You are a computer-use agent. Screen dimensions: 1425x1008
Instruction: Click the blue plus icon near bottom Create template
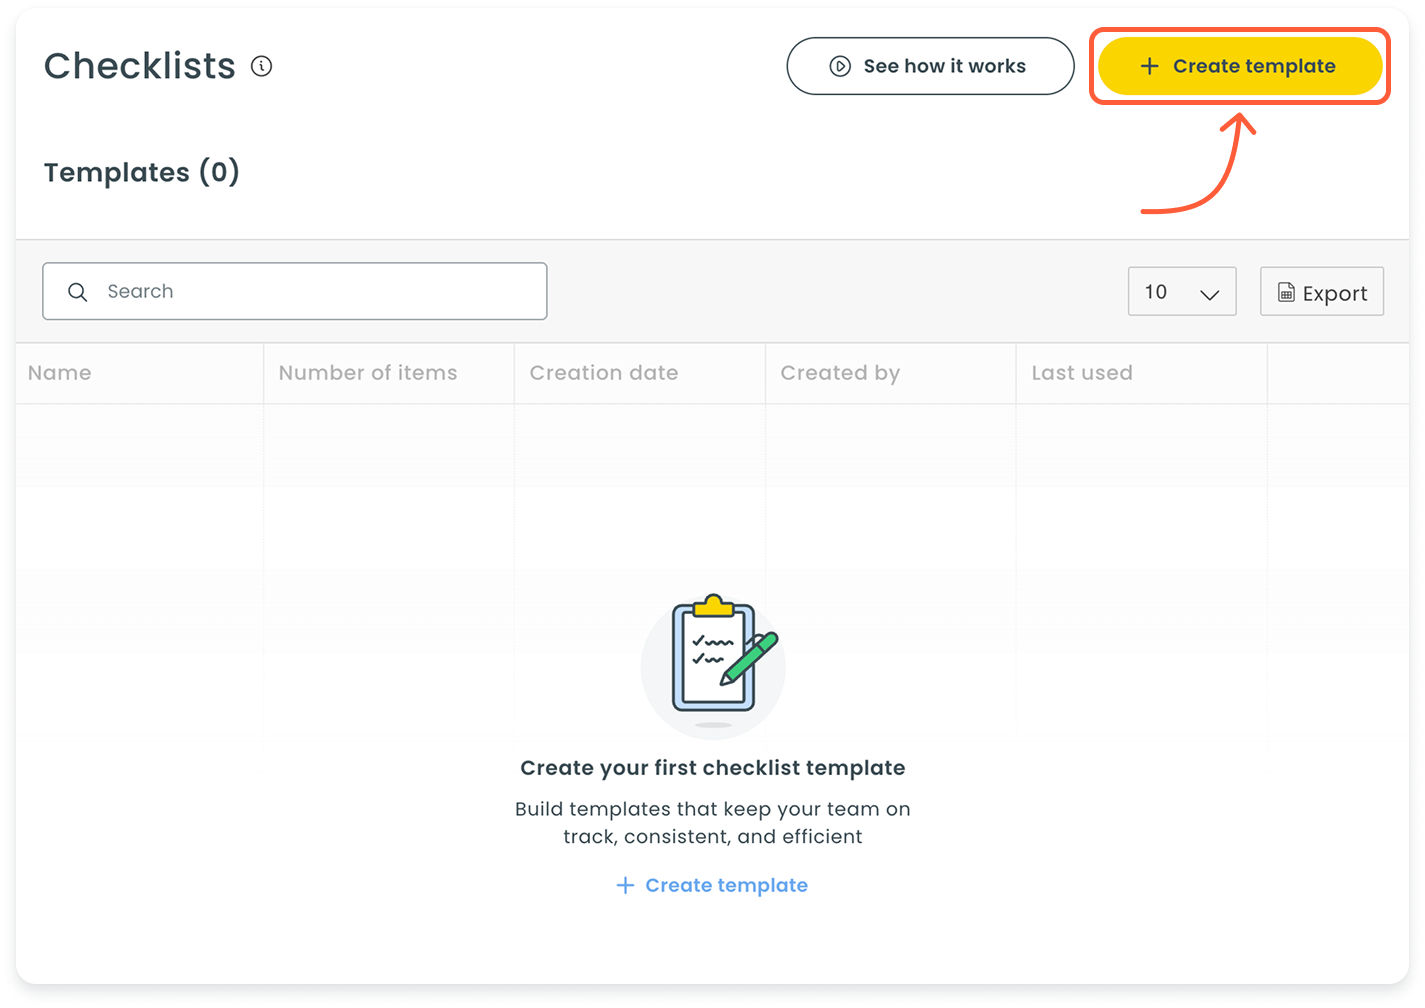pos(624,885)
